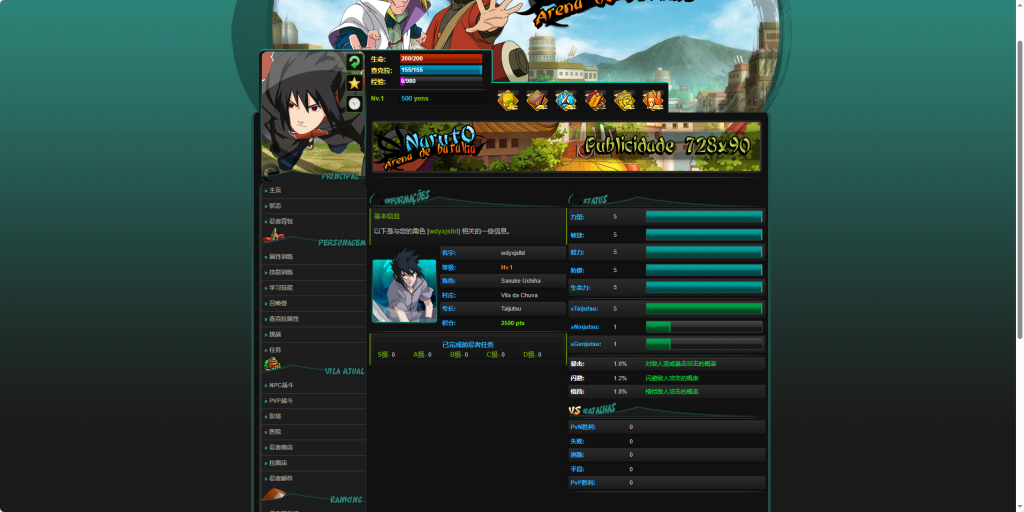1024x512 pixels.
Task: Click the 1.8% block rate value
Action: (x=620, y=392)
